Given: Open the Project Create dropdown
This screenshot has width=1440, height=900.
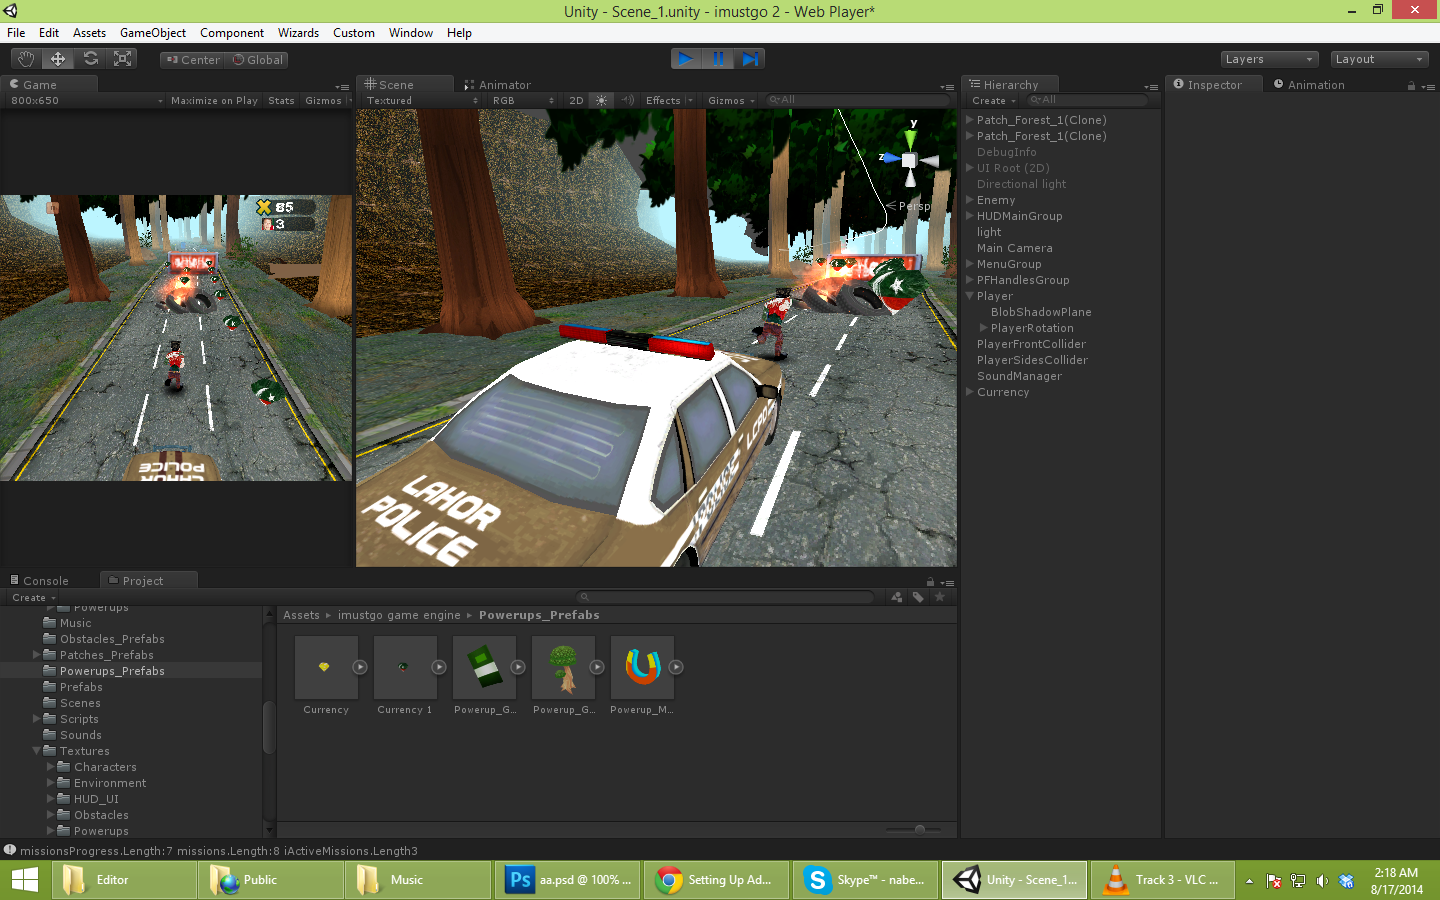Looking at the screenshot, I should point(34,598).
